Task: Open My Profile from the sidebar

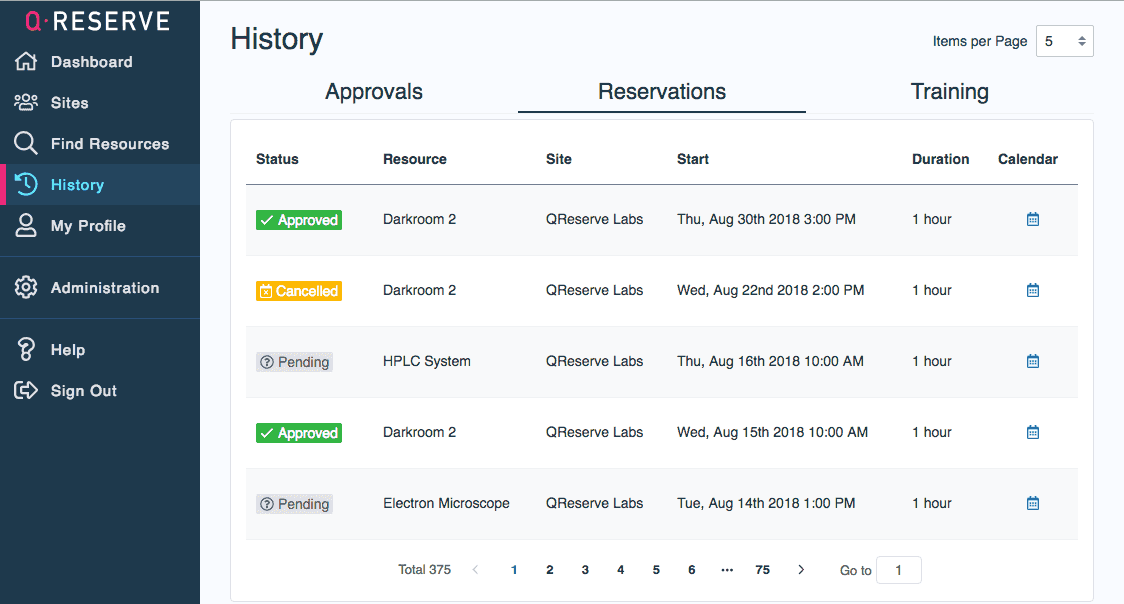Action: (88, 226)
